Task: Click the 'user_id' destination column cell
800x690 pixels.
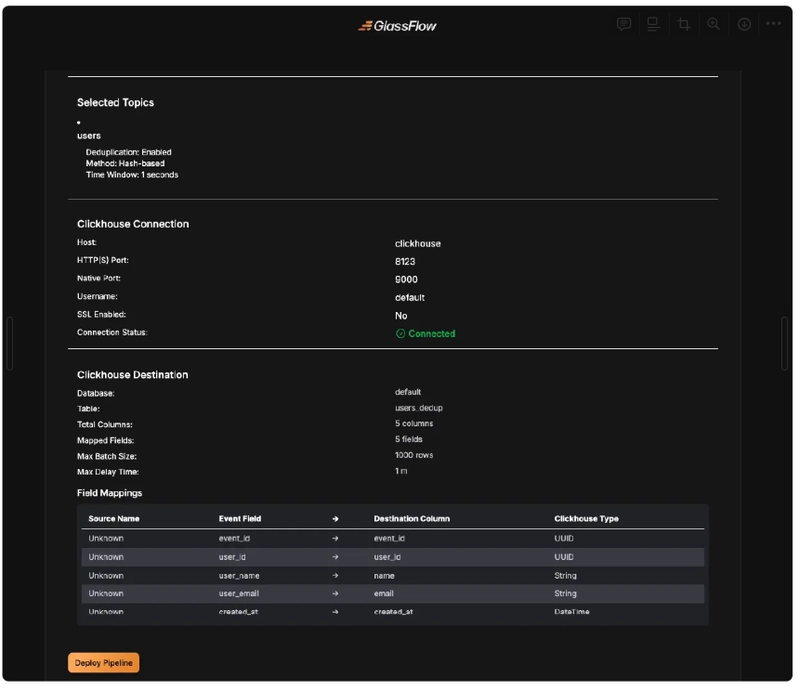Action: pos(387,557)
